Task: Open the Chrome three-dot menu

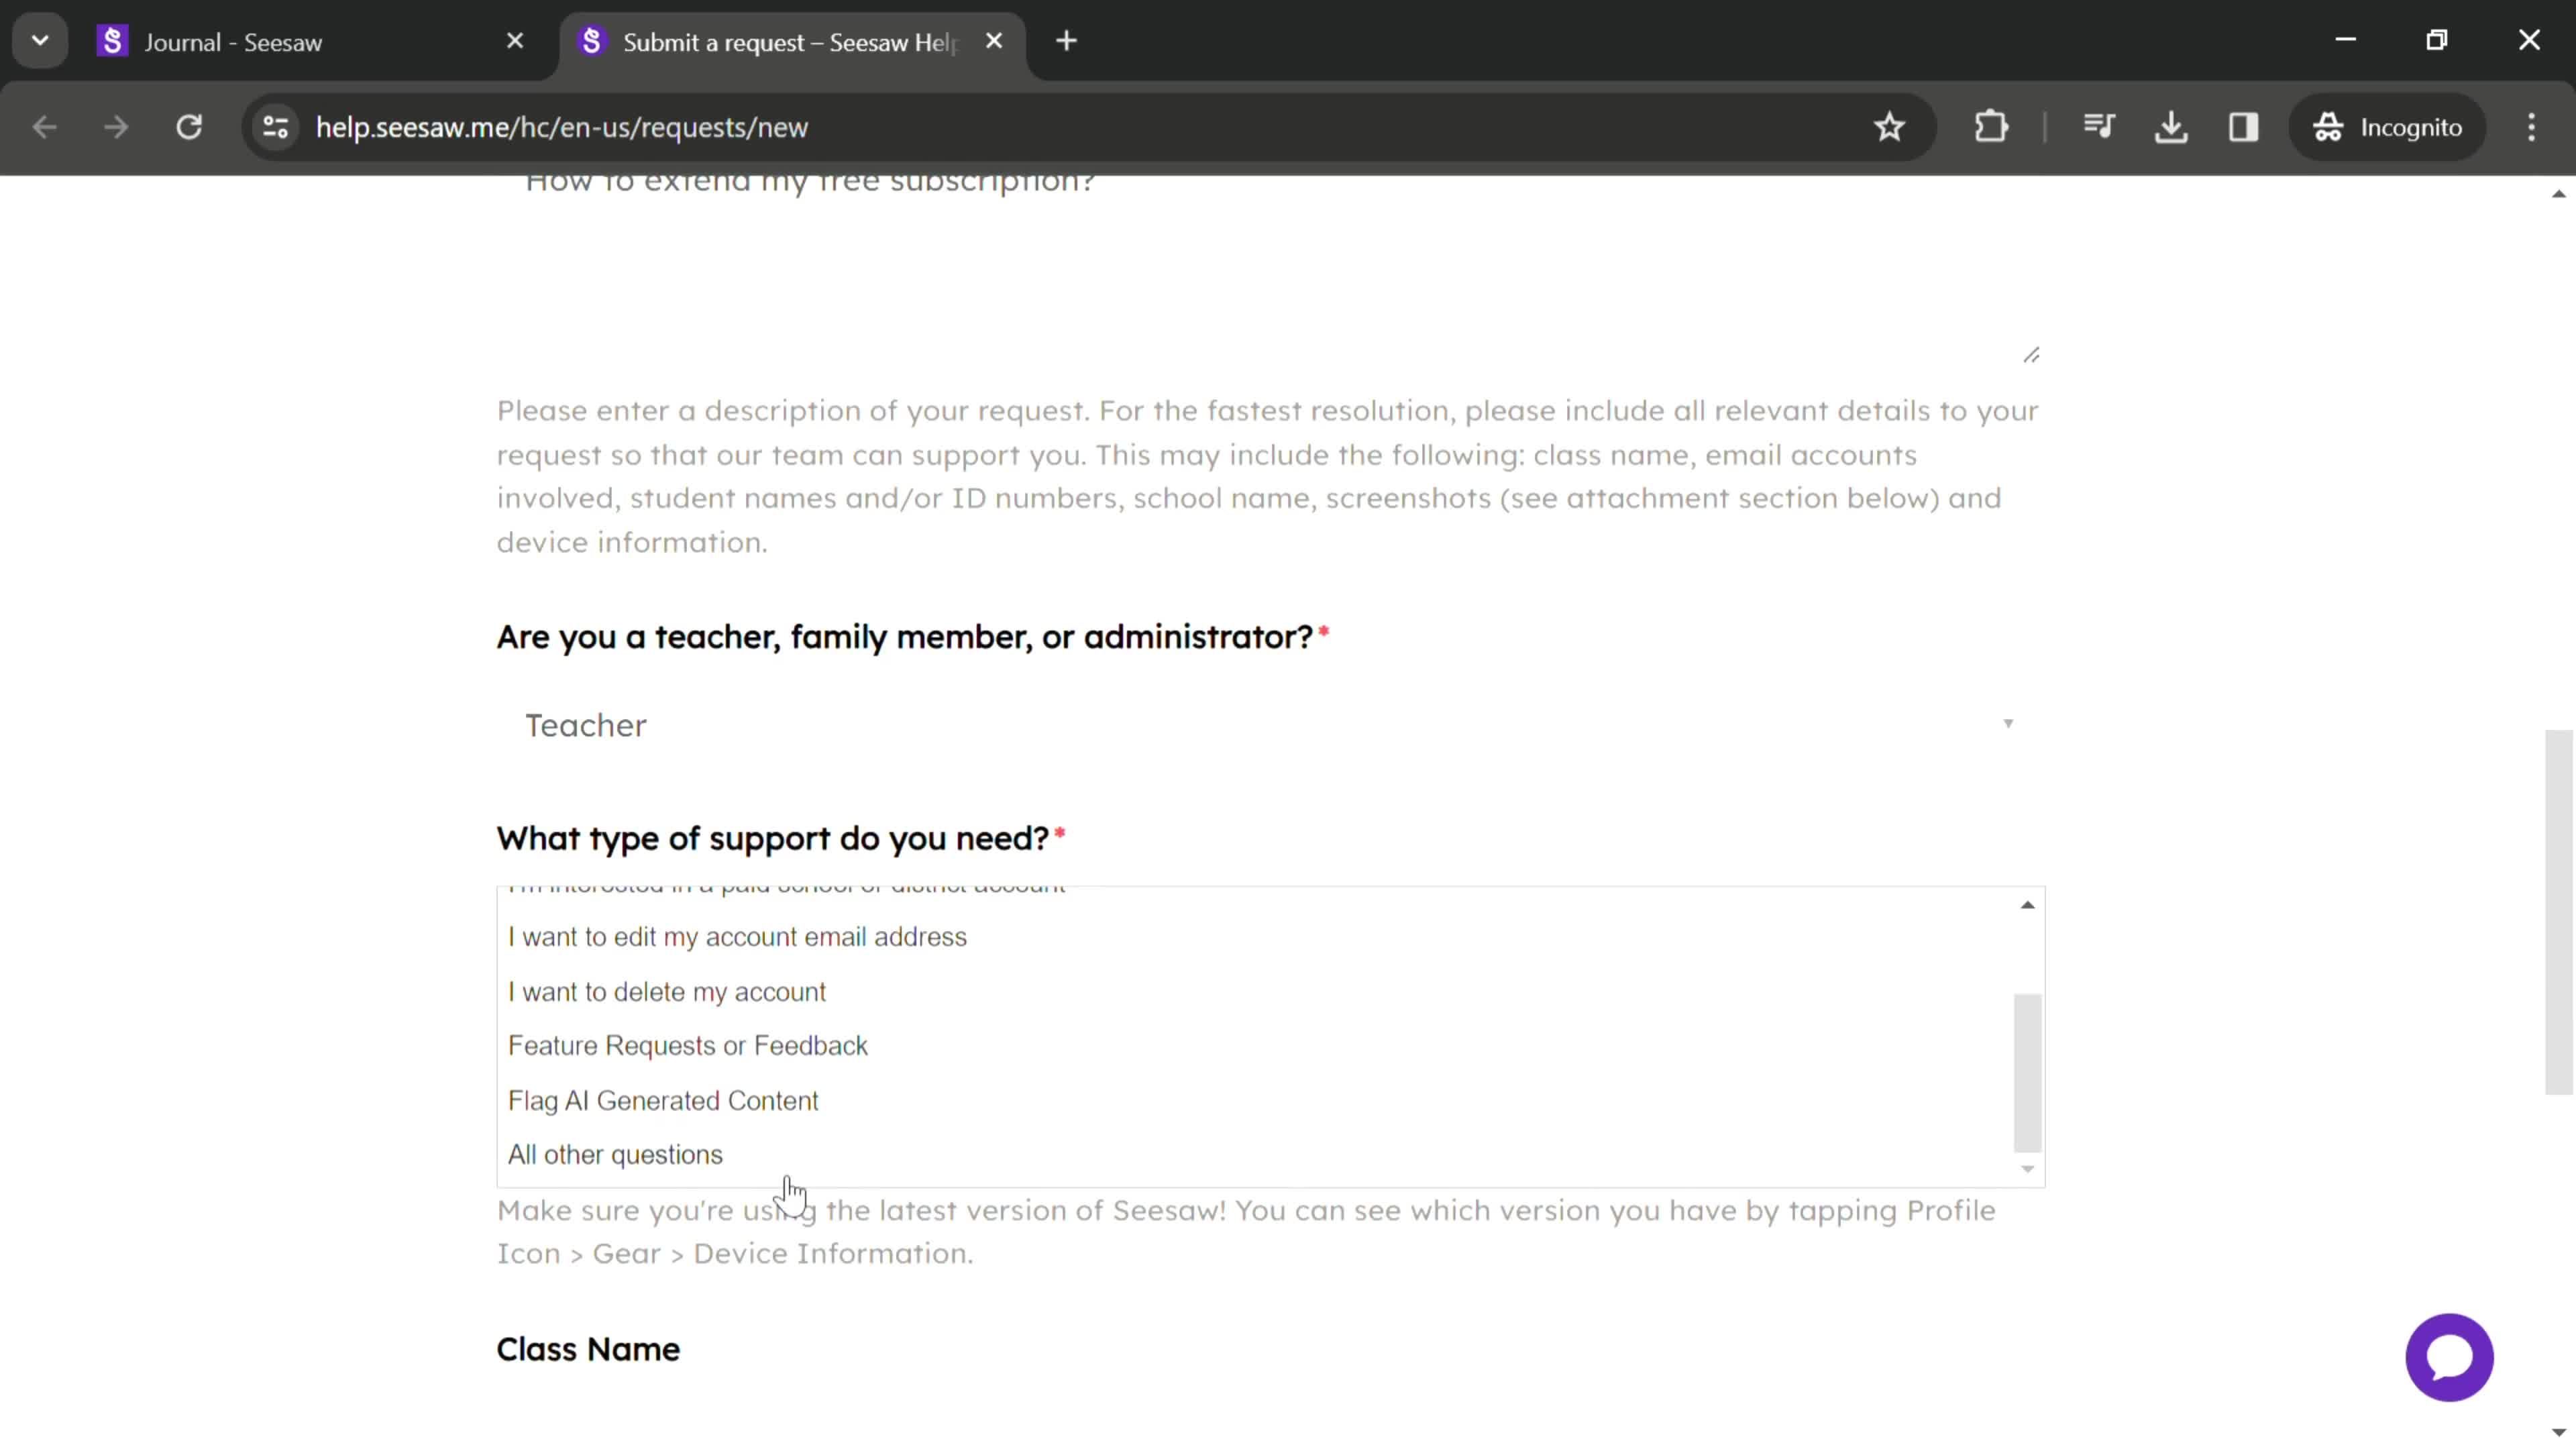Action: pos(2531,127)
